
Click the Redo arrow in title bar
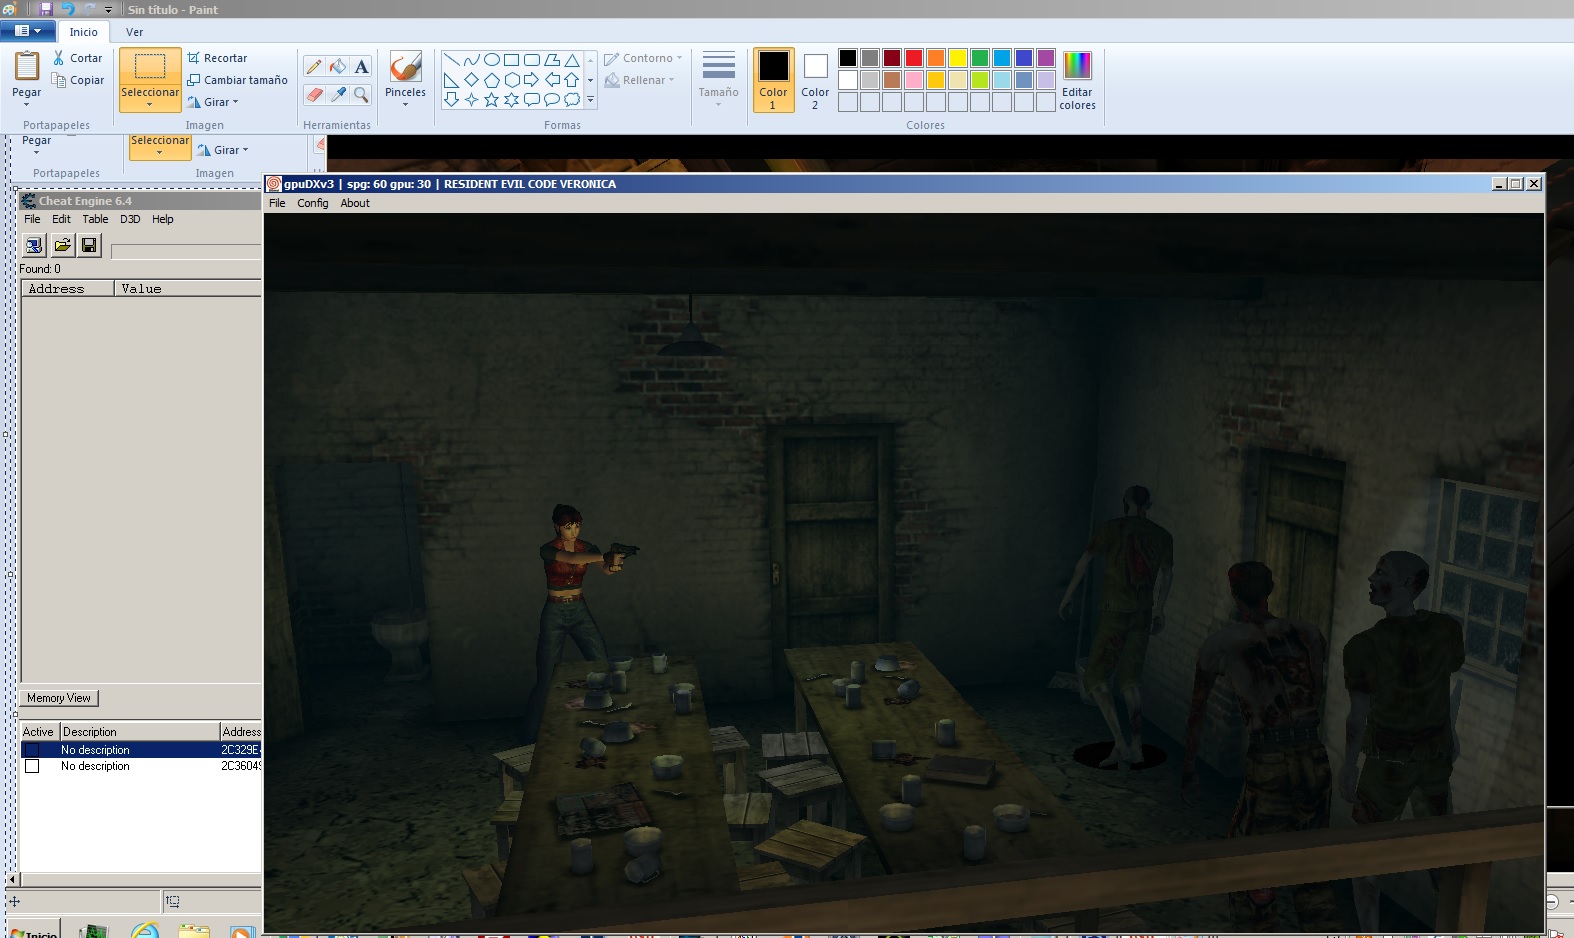pyautogui.click(x=89, y=9)
